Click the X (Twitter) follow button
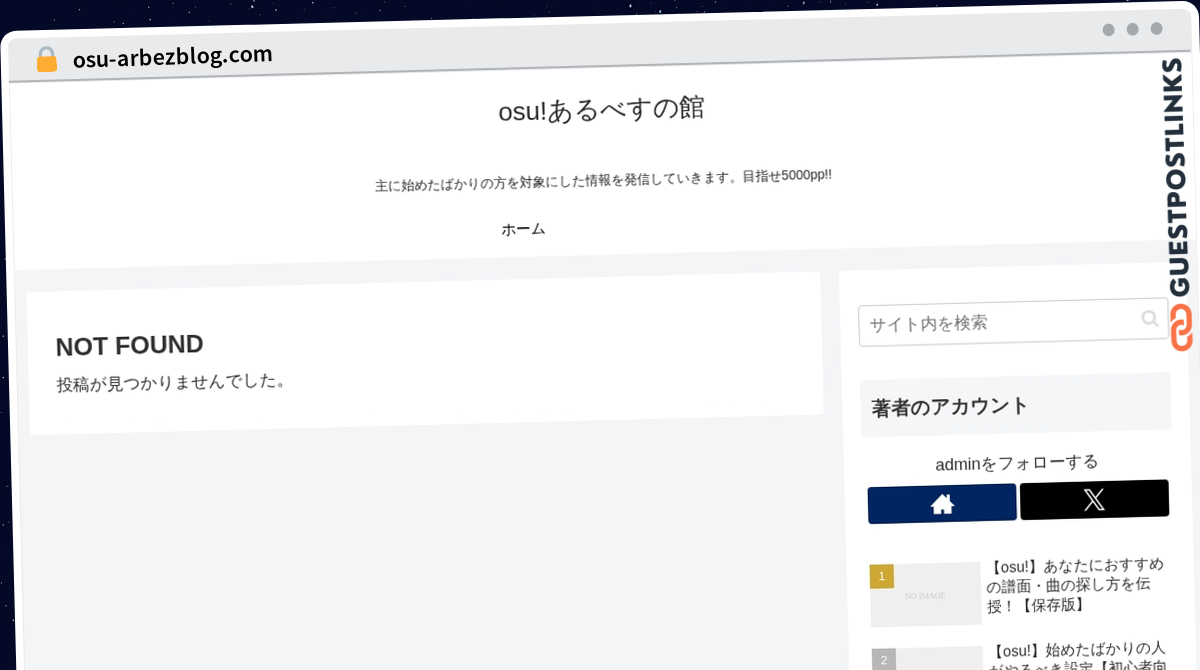Image resolution: width=1200 pixels, height=670 pixels. coord(1094,499)
